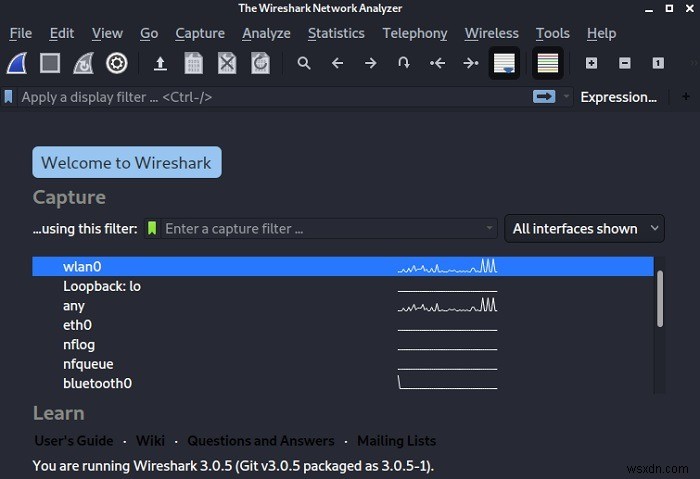700x479 pixels.
Task: Toggle packet list colorization
Action: tap(548, 63)
